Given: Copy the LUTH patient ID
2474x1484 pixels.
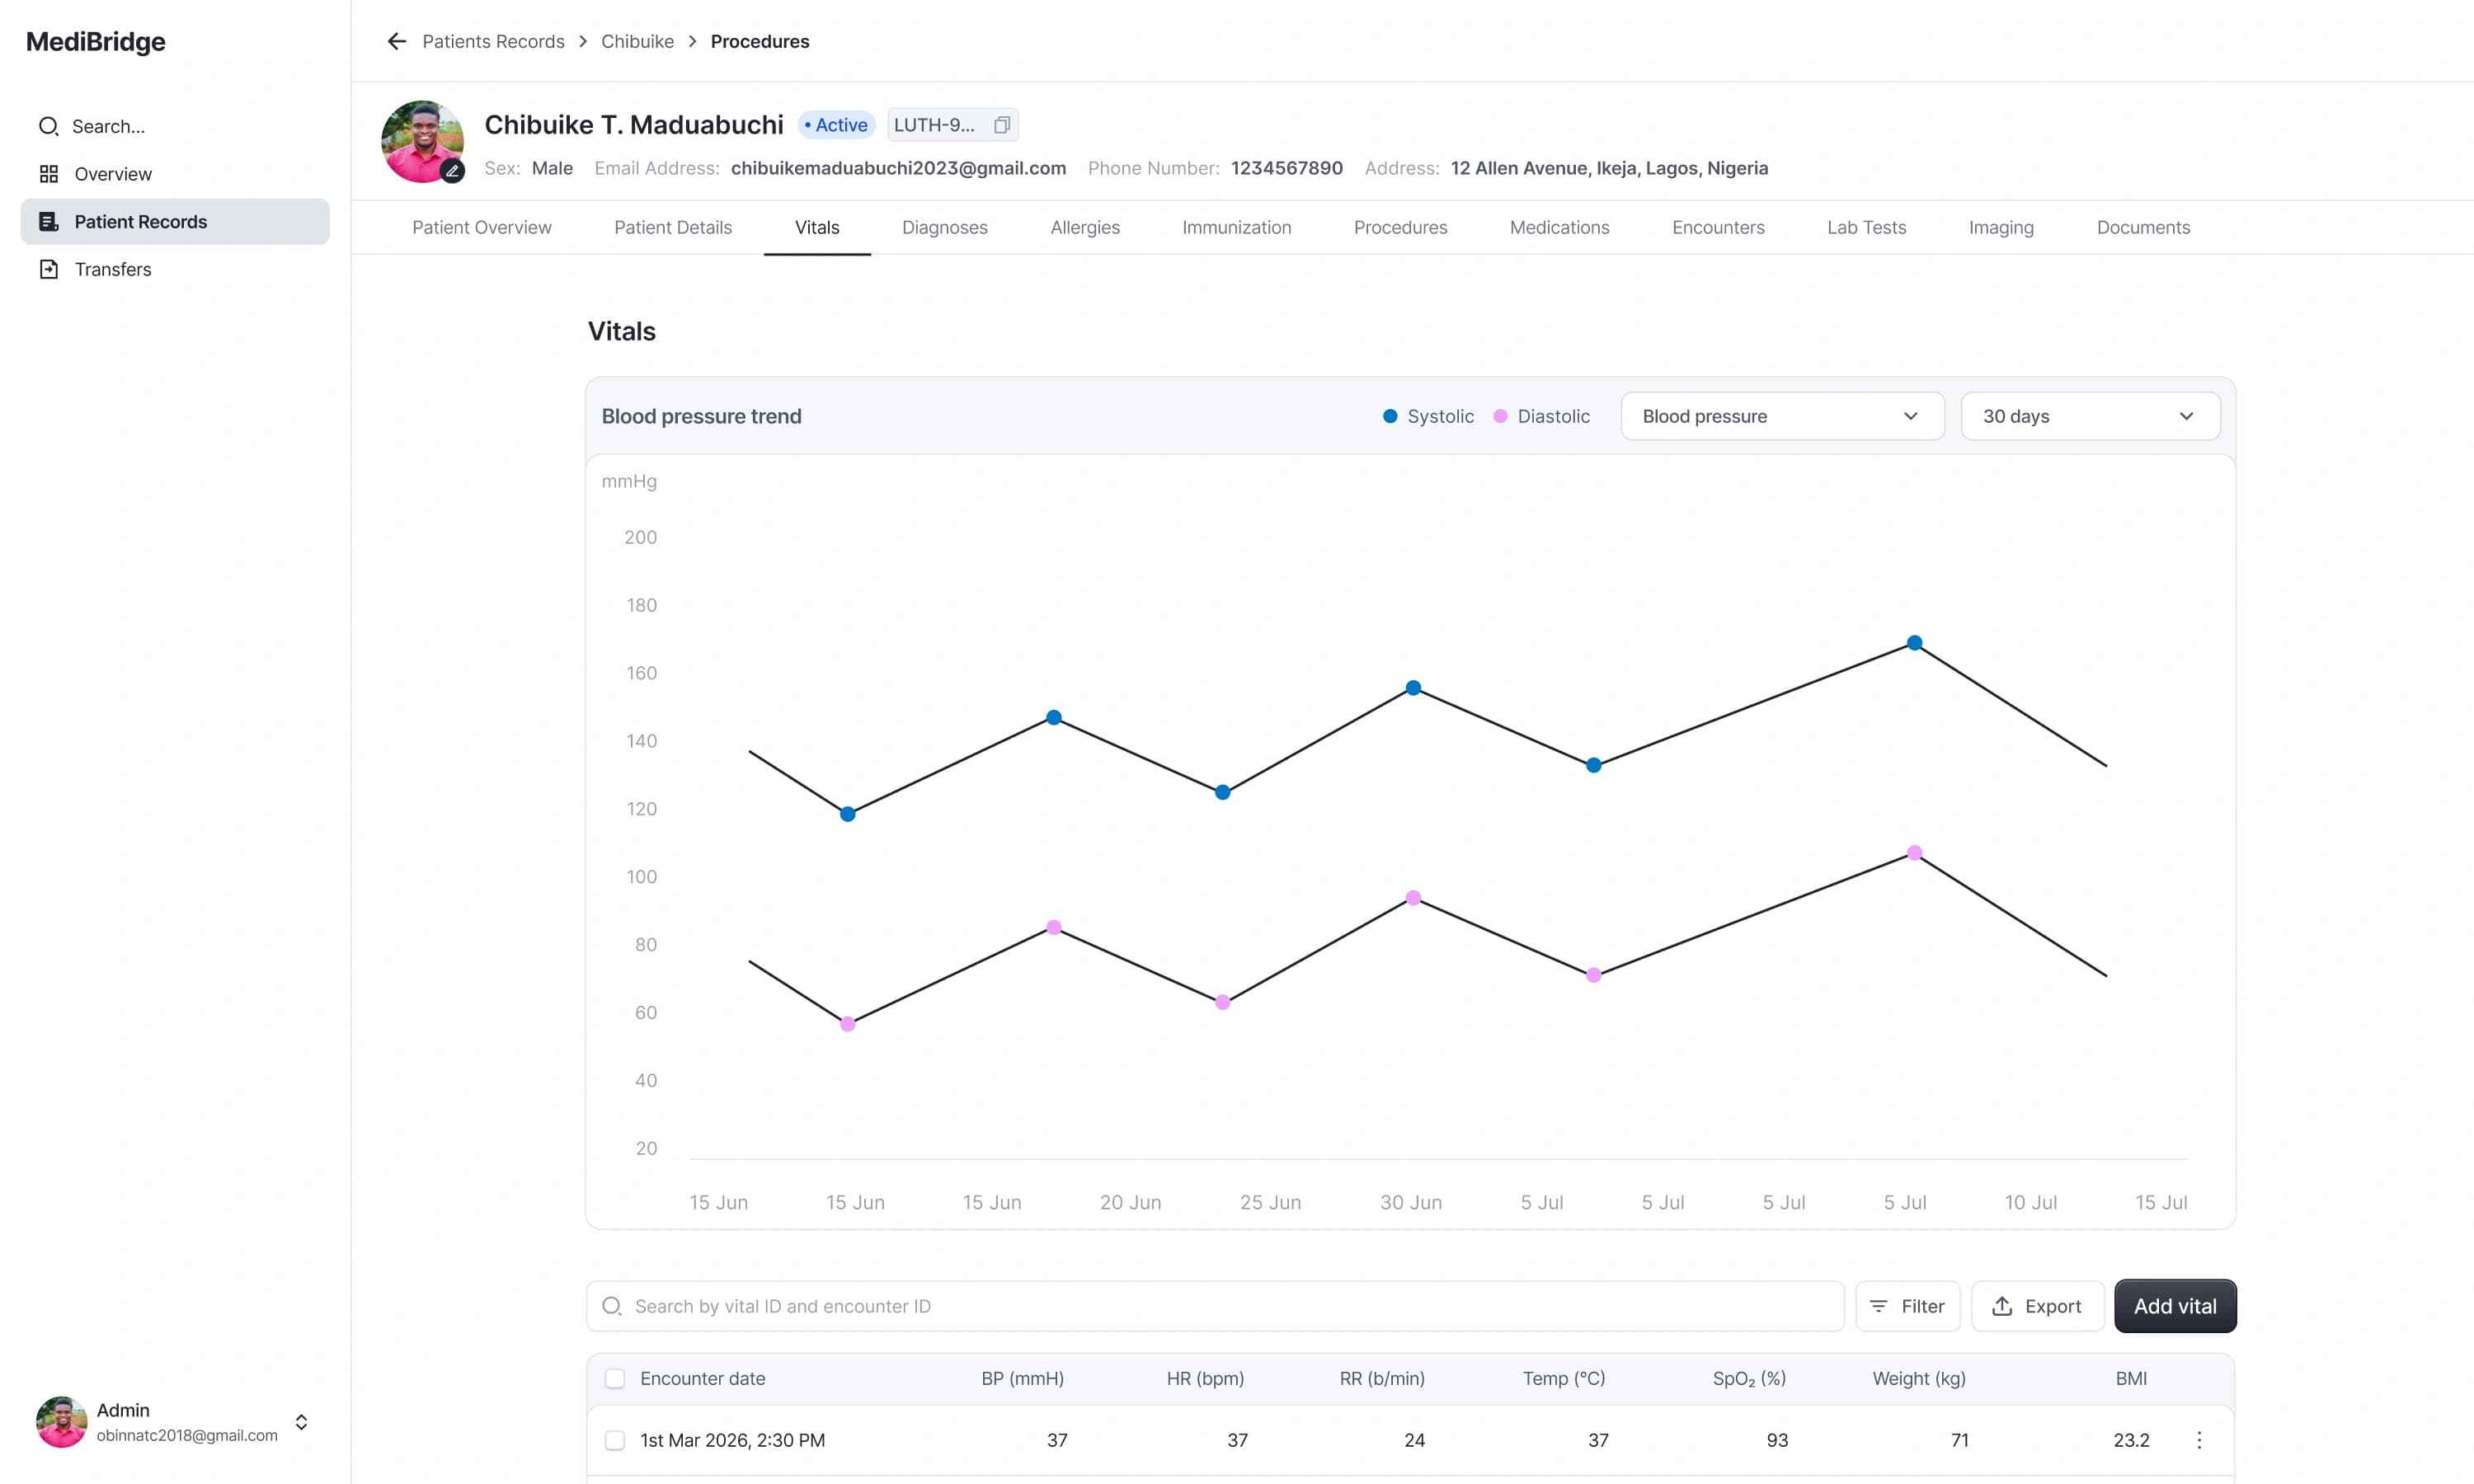Looking at the screenshot, I should click(x=1002, y=125).
